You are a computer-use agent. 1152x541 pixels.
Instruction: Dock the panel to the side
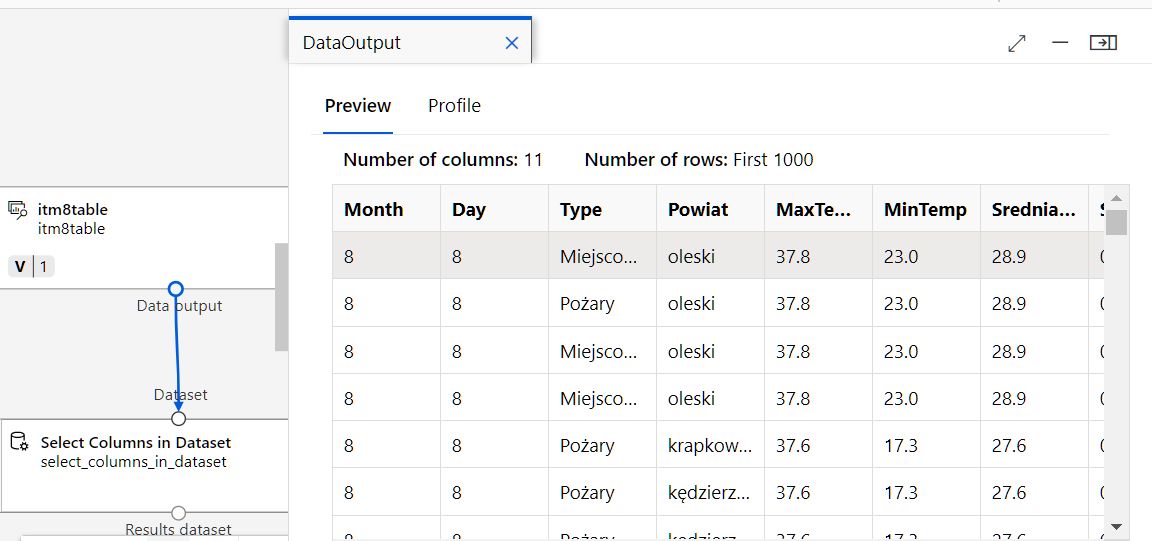click(x=1103, y=43)
